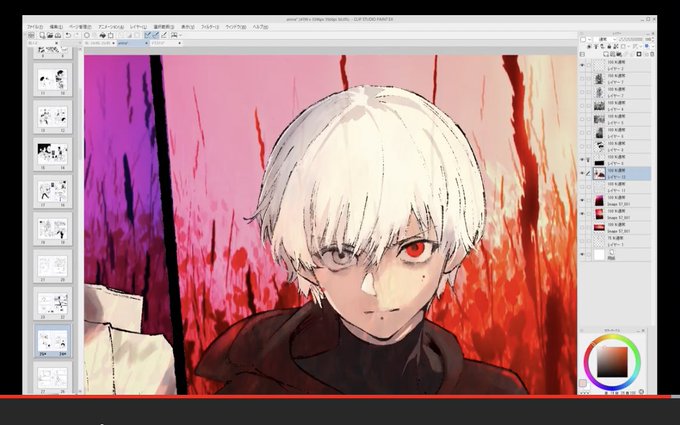This screenshot has width=680, height=425.
Task: Click the New document icon
Action: pyautogui.click(x=42, y=36)
